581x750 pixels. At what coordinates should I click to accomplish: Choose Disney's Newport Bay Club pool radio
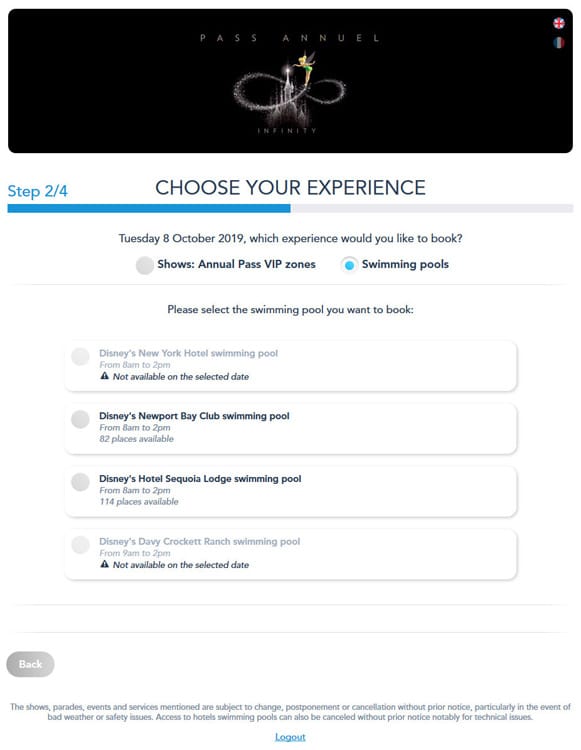click(80, 419)
